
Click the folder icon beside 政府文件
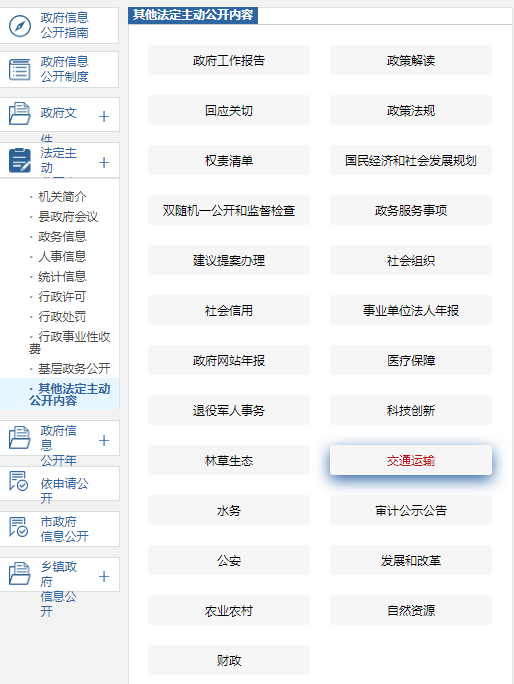tap(20, 113)
